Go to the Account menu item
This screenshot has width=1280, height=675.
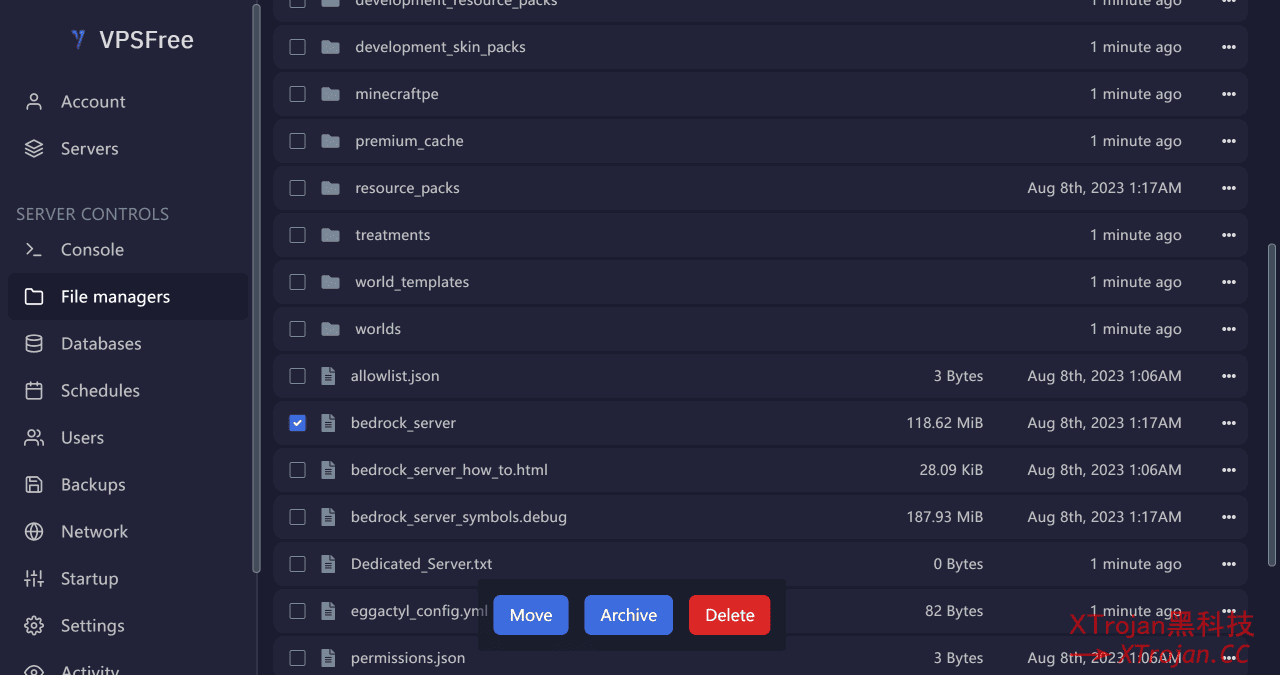[x=93, y=102]
